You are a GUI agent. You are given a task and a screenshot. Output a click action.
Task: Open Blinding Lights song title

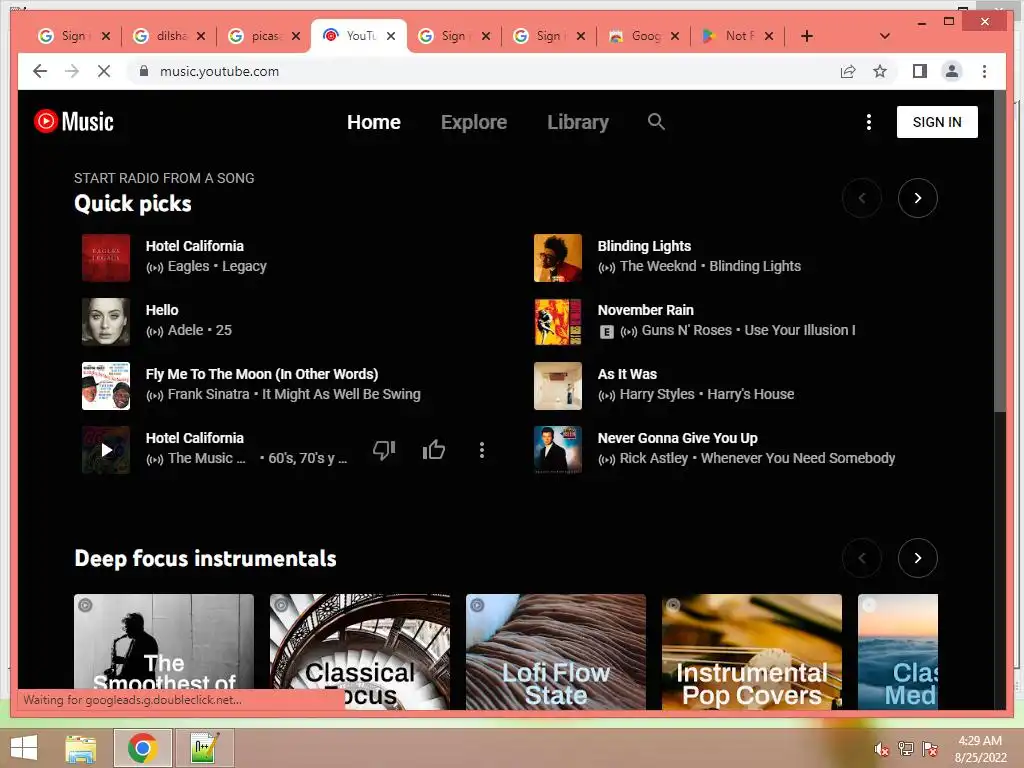click(644, 246)
